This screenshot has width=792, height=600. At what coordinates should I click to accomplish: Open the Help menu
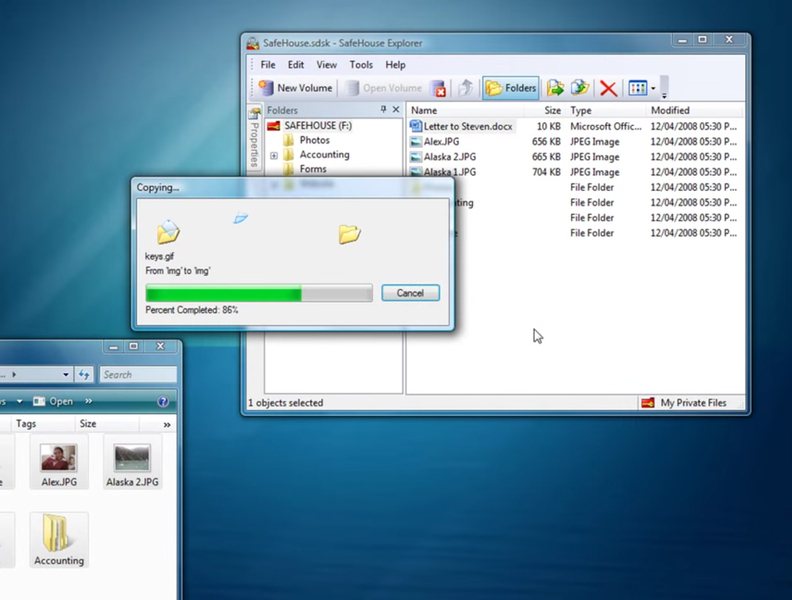[x=395, y=65]
